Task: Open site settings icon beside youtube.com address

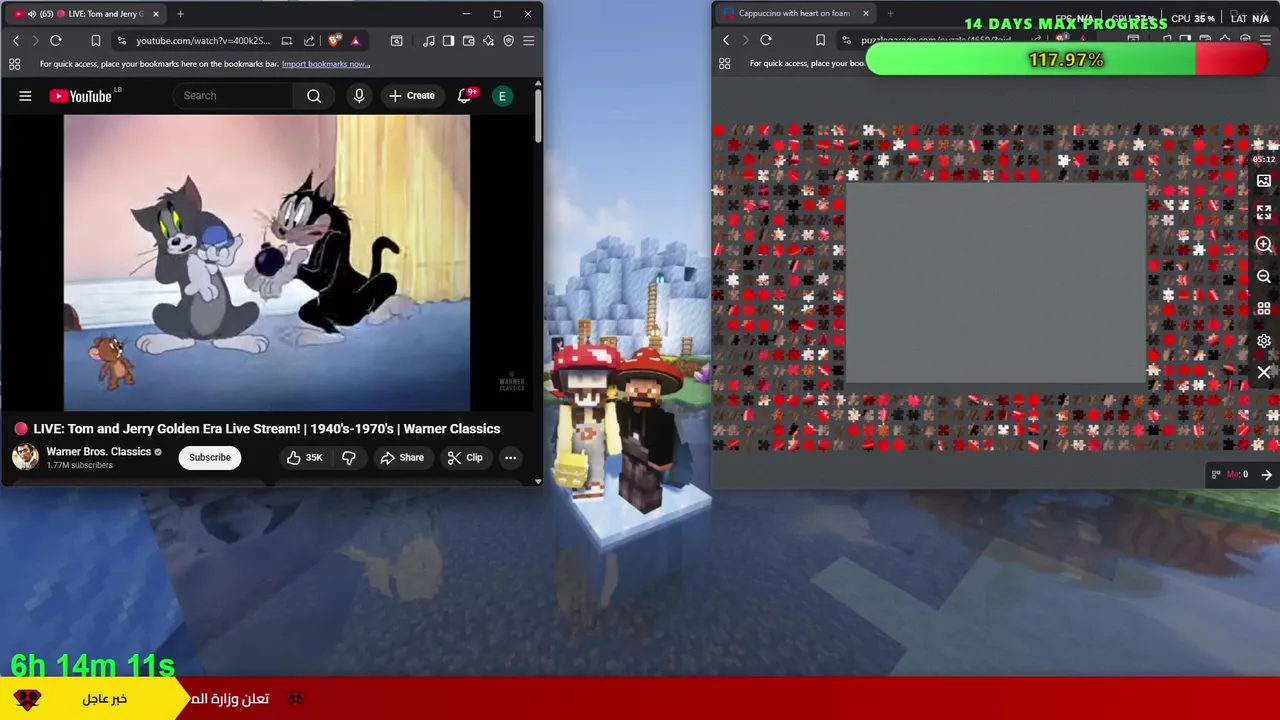Action: [x=121, y=41]
